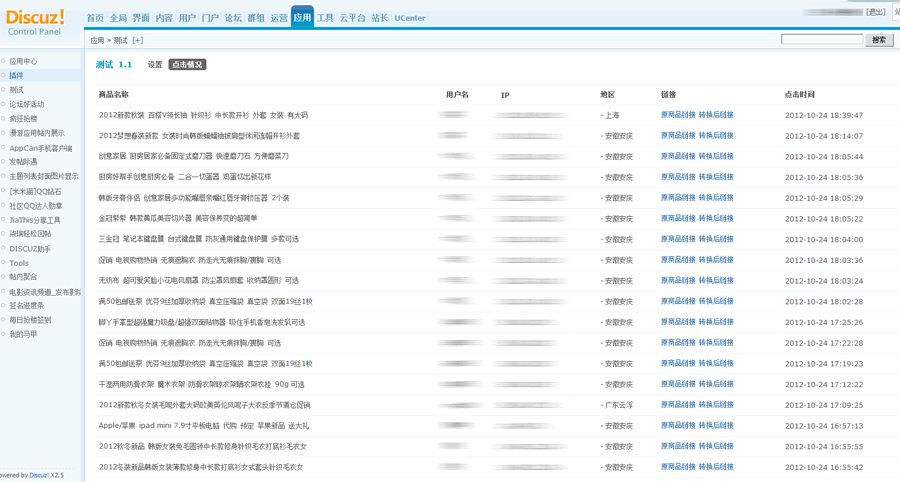Open DISCUZ助手 in the sidebar
Viewport: 900px width, 482px height.
[x=30, y=249]
